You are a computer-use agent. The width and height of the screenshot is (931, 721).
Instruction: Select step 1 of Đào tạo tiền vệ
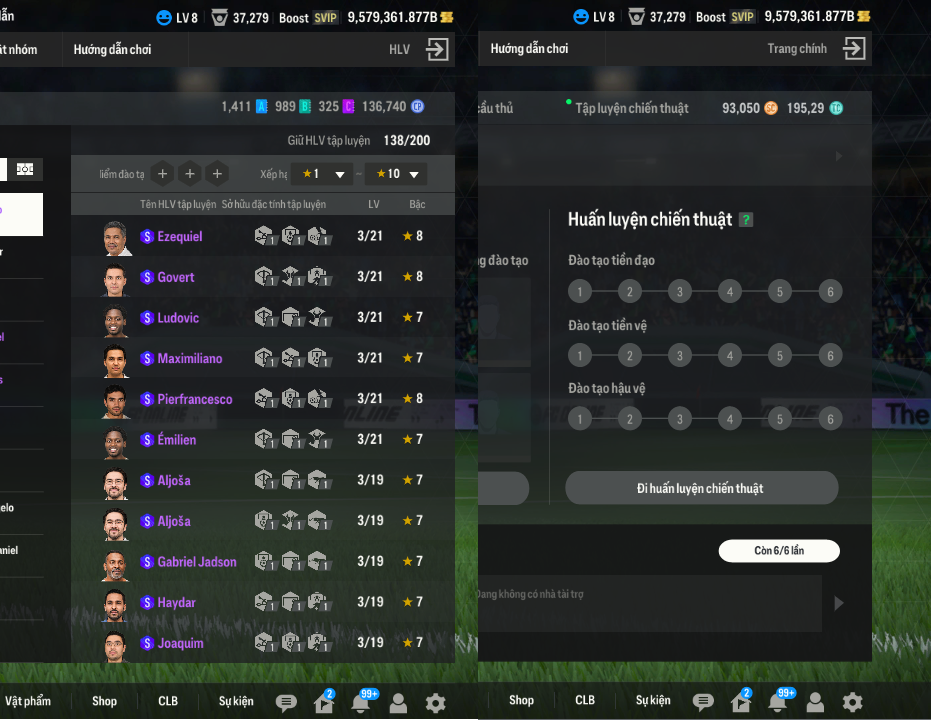(x=580, y=356)
